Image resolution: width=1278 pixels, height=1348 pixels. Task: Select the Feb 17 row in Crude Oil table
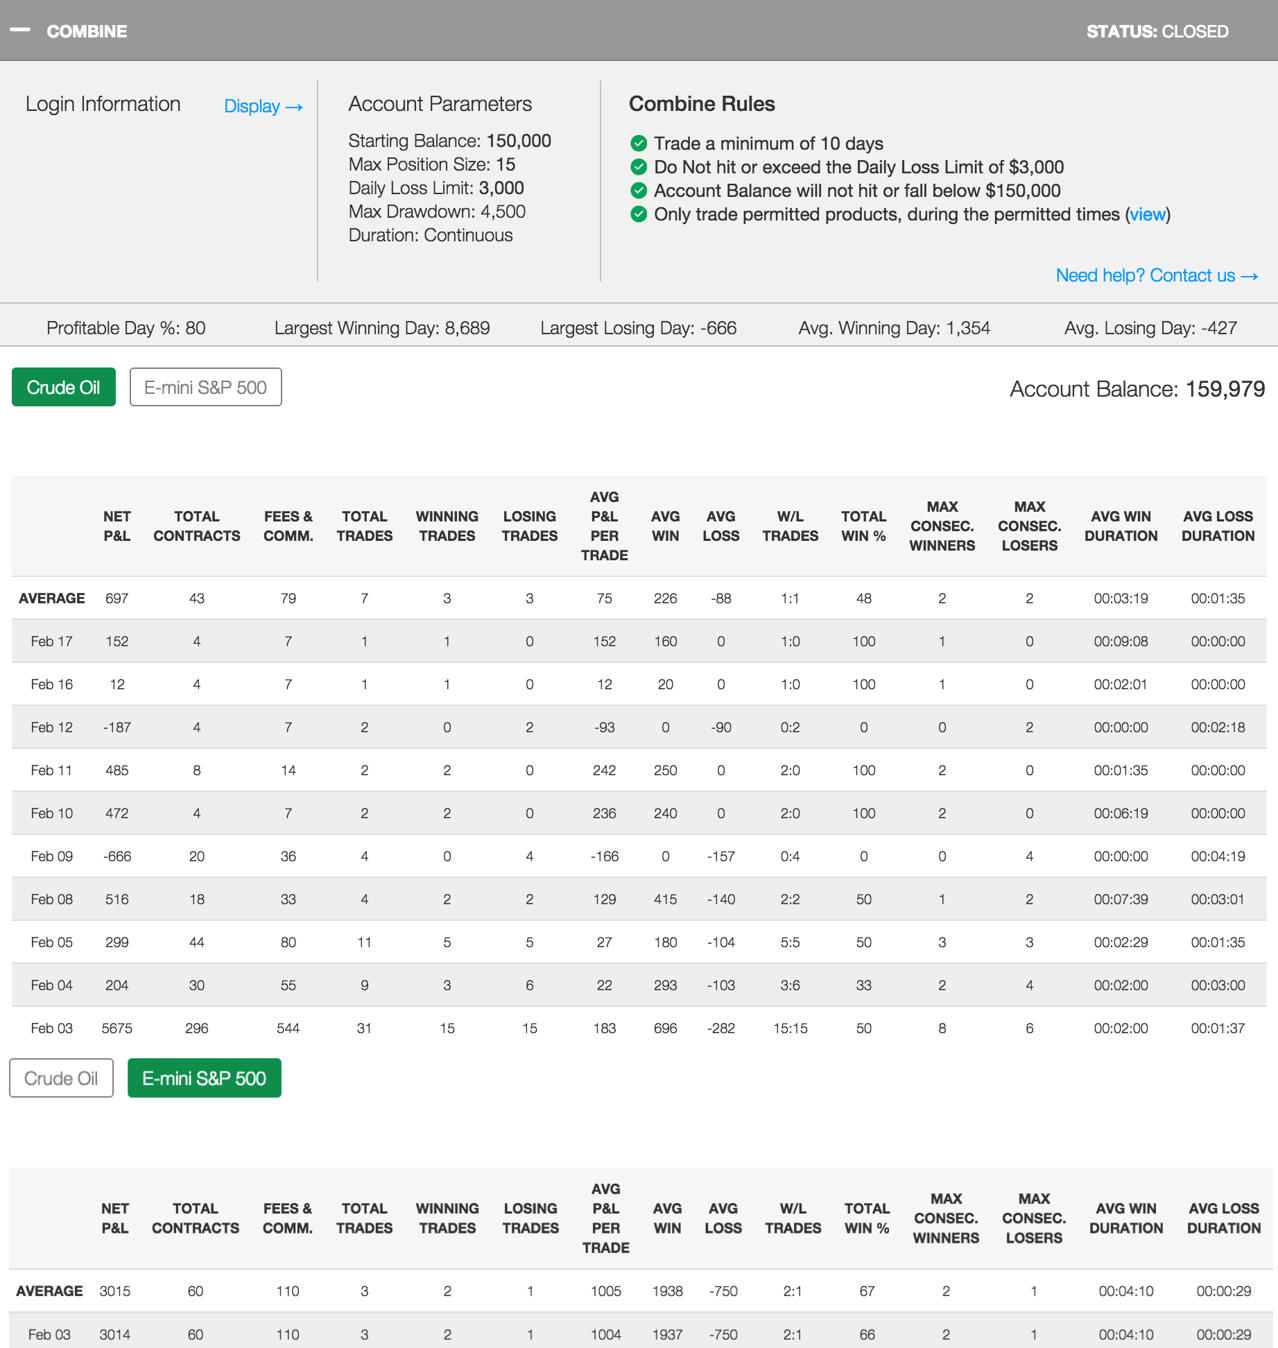pos(52,641)
